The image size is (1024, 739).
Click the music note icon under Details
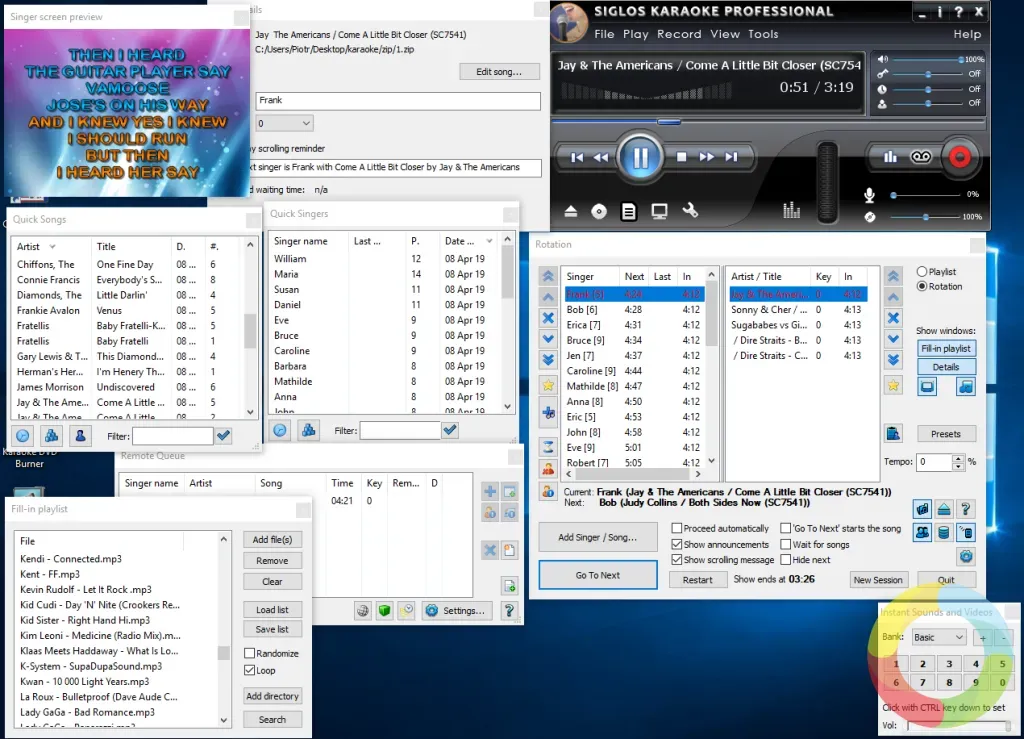coord(966,386)
